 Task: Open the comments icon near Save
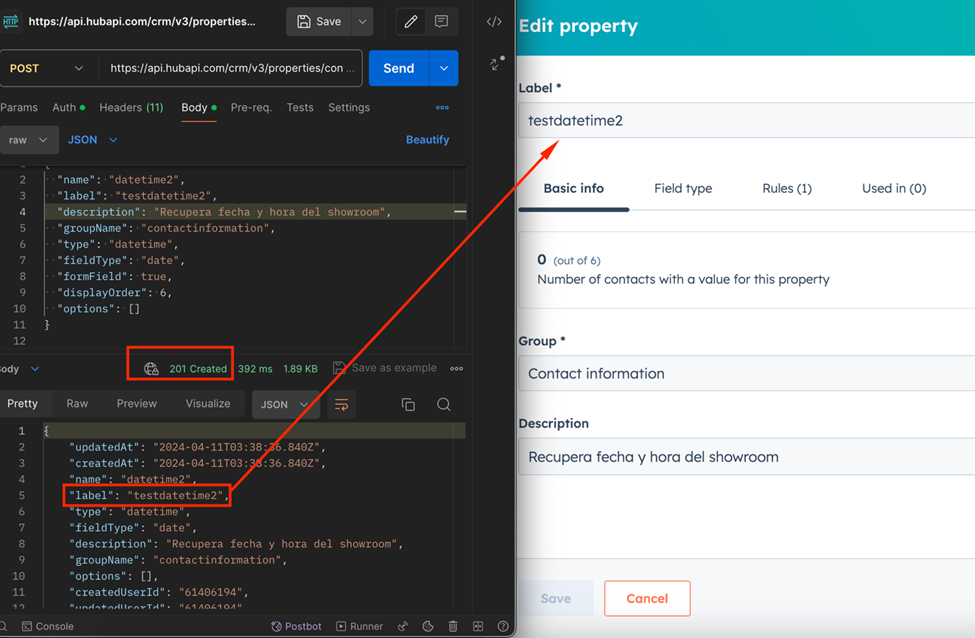(440, 20)
